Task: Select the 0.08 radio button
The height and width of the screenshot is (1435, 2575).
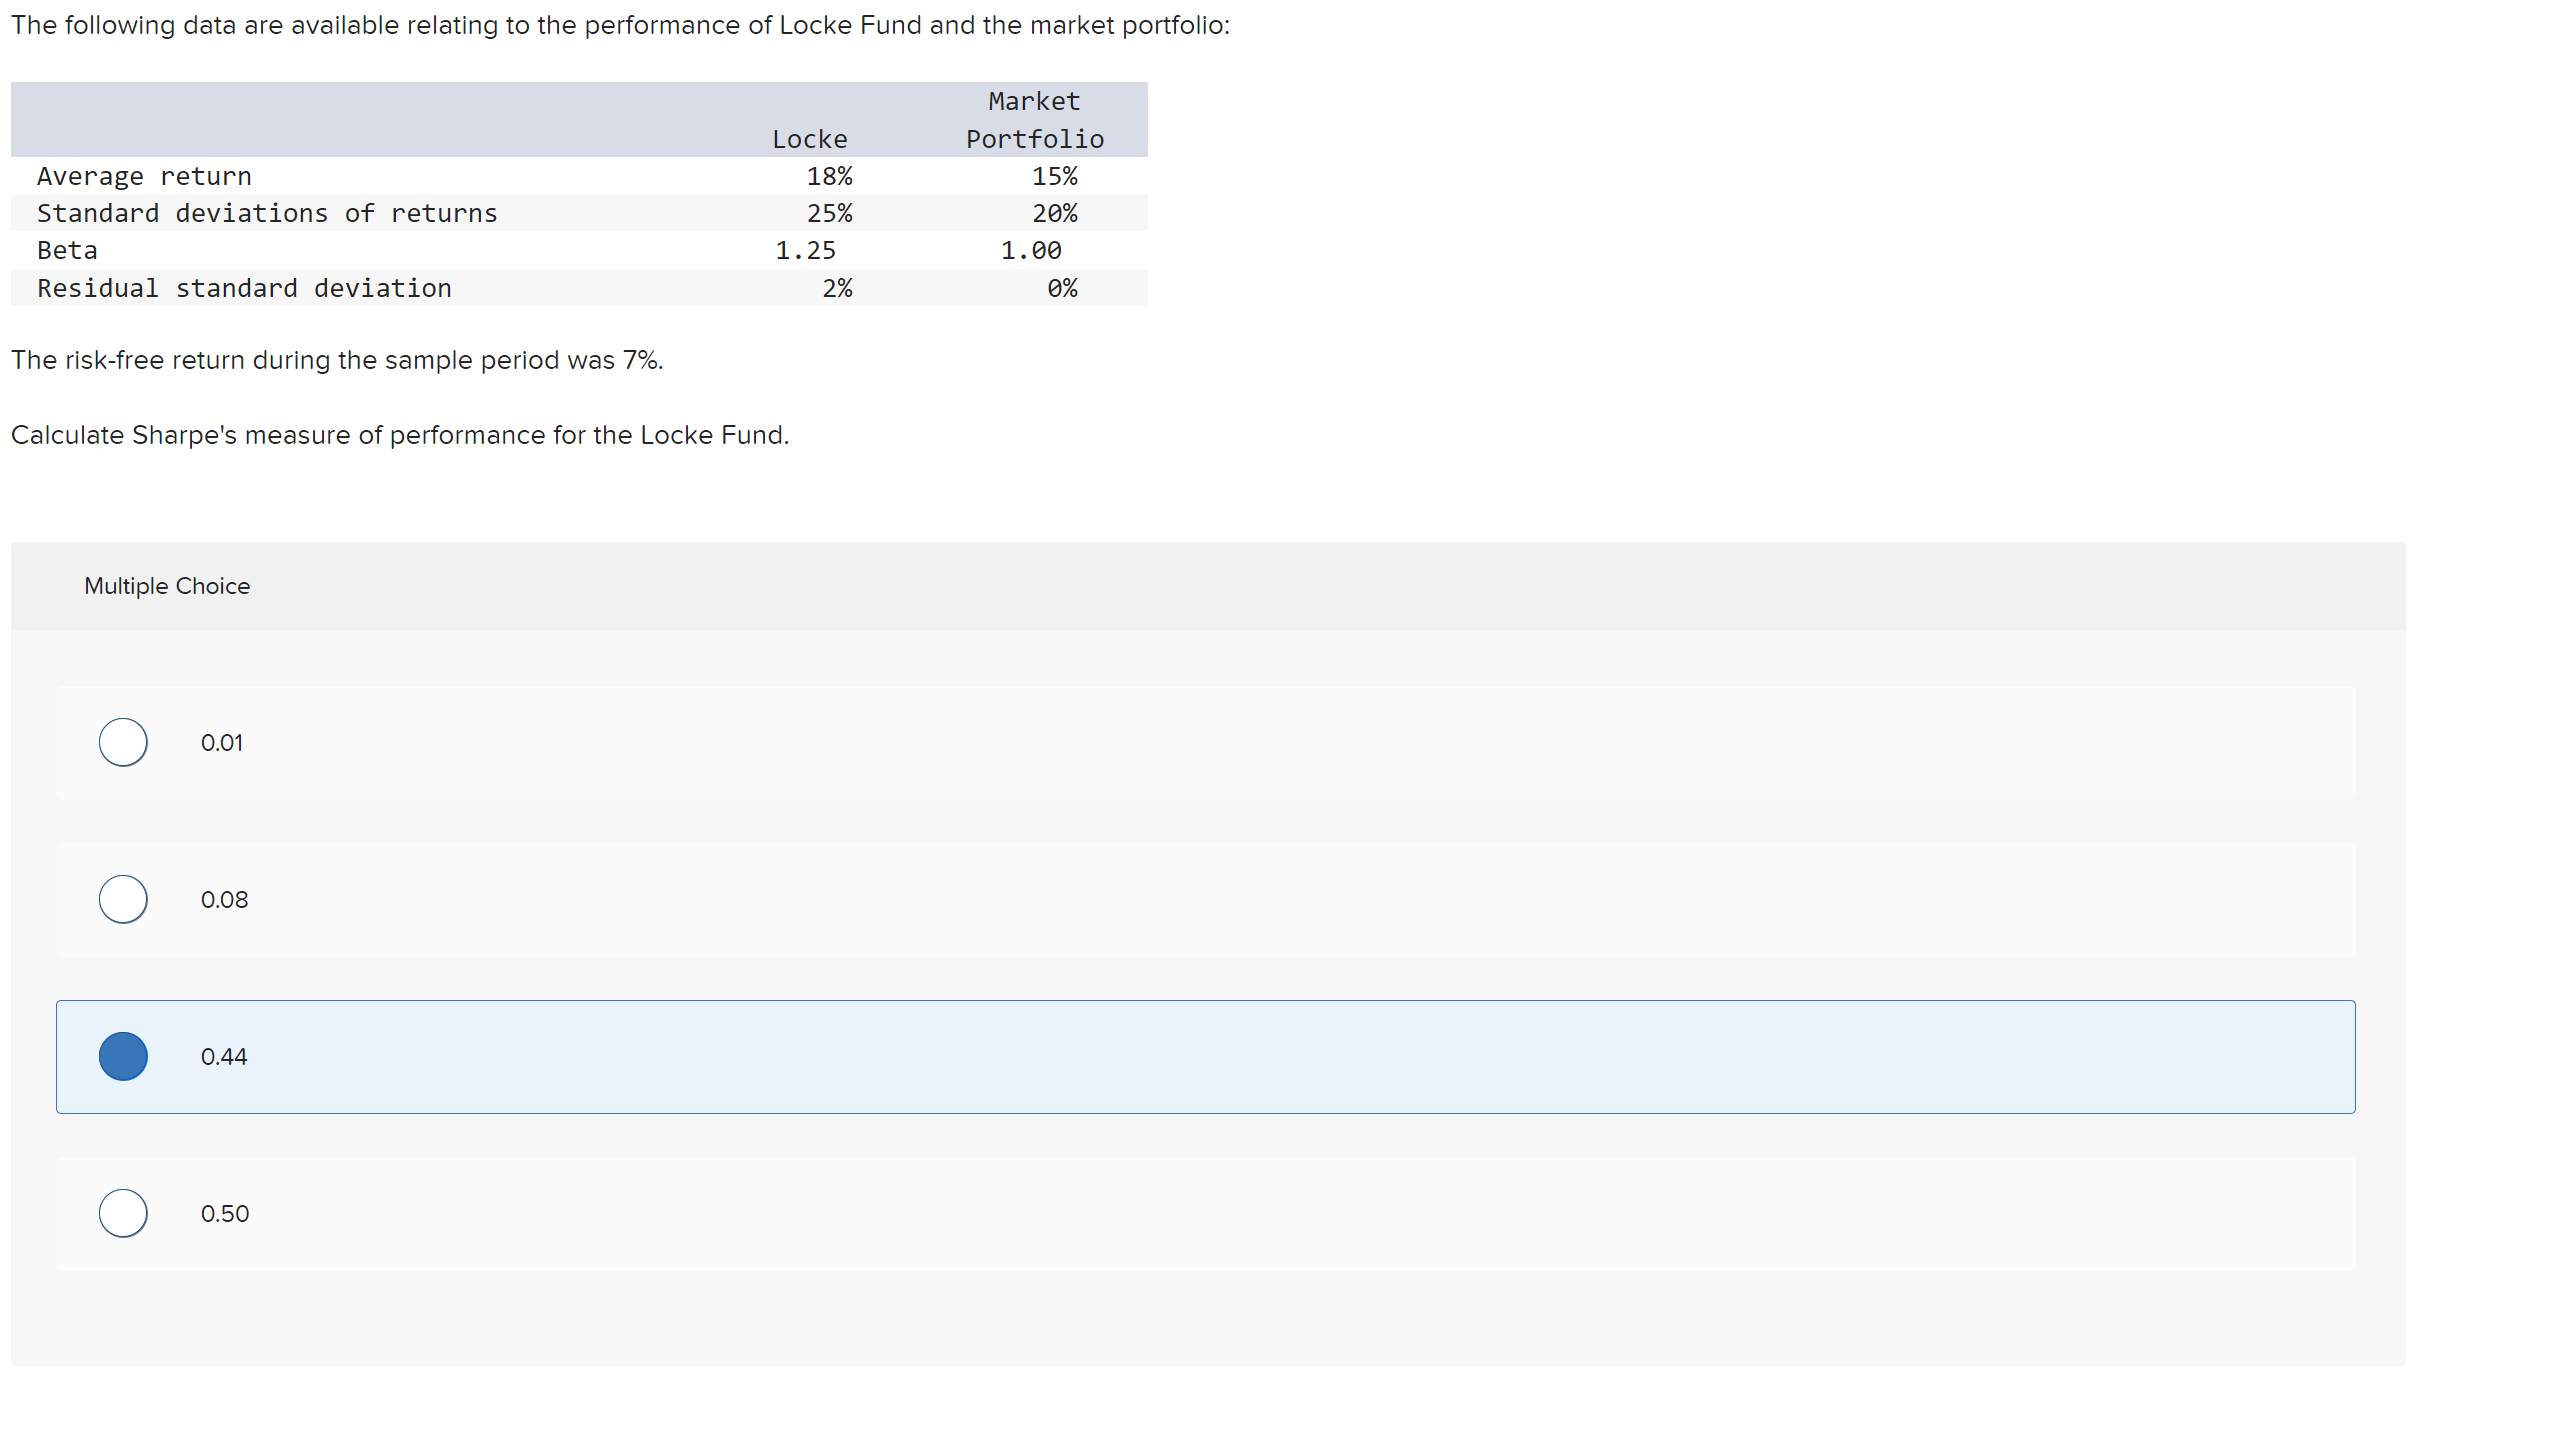Action: click(123, 898)
